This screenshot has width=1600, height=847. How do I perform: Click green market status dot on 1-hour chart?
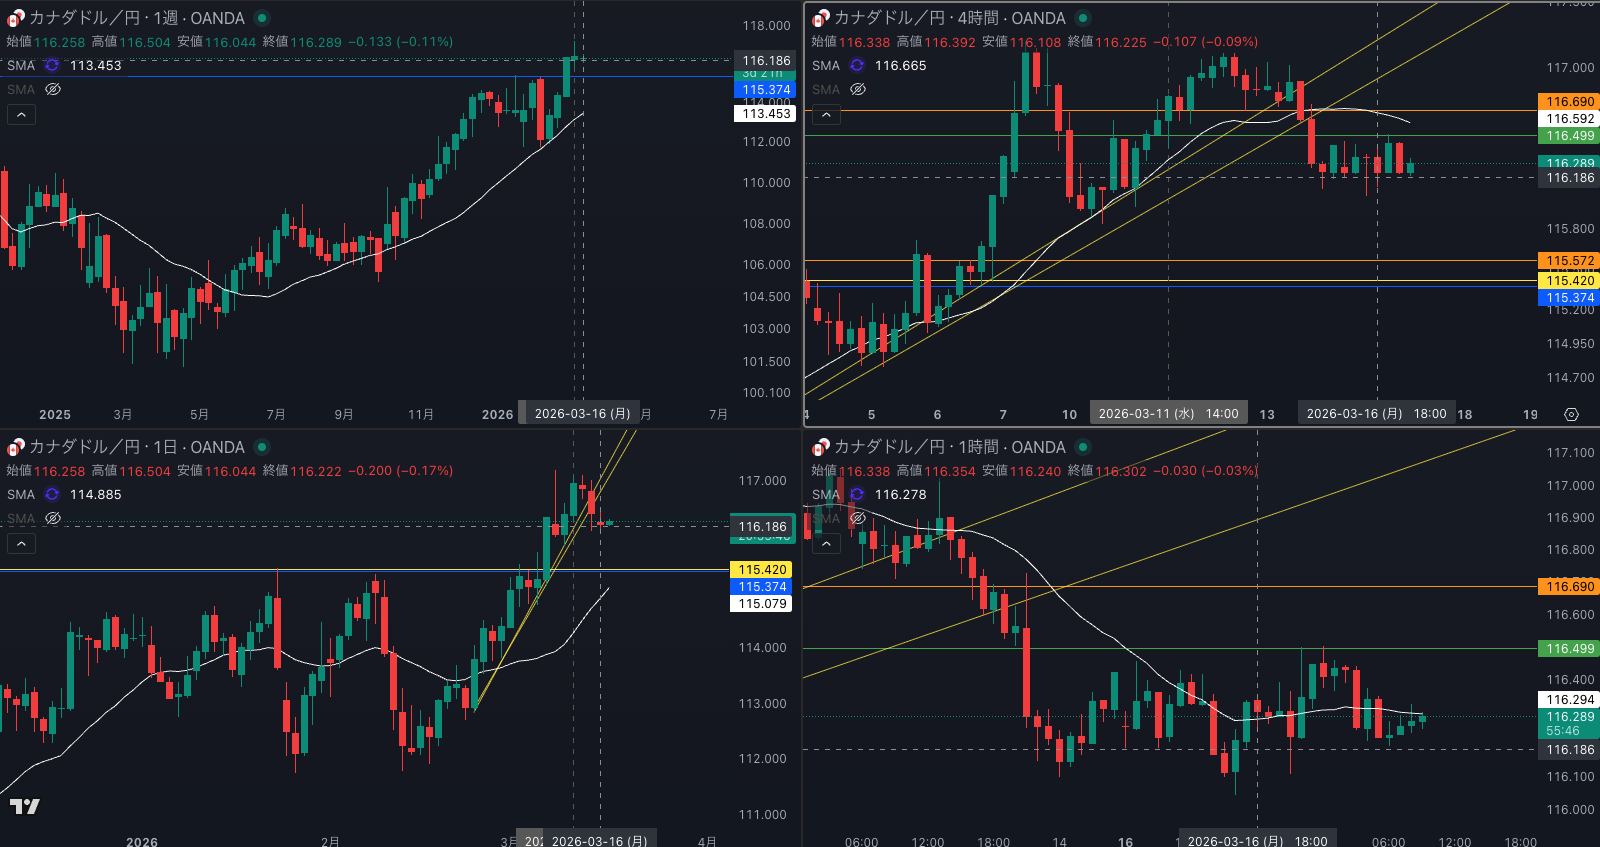point(1083,447)
